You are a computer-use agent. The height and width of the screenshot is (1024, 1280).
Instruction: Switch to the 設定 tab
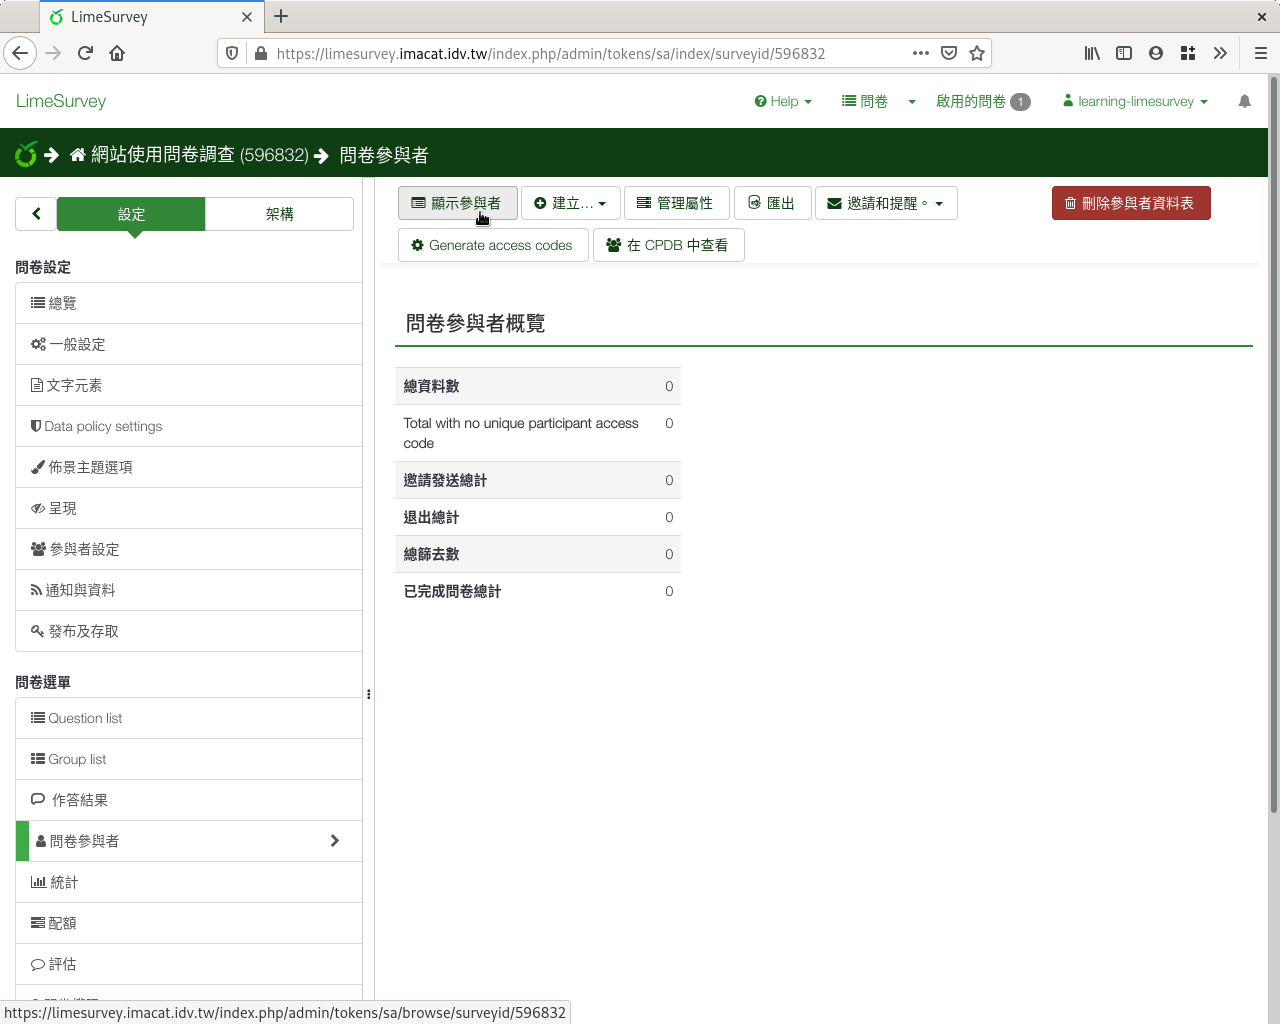(x=131, y=214)
